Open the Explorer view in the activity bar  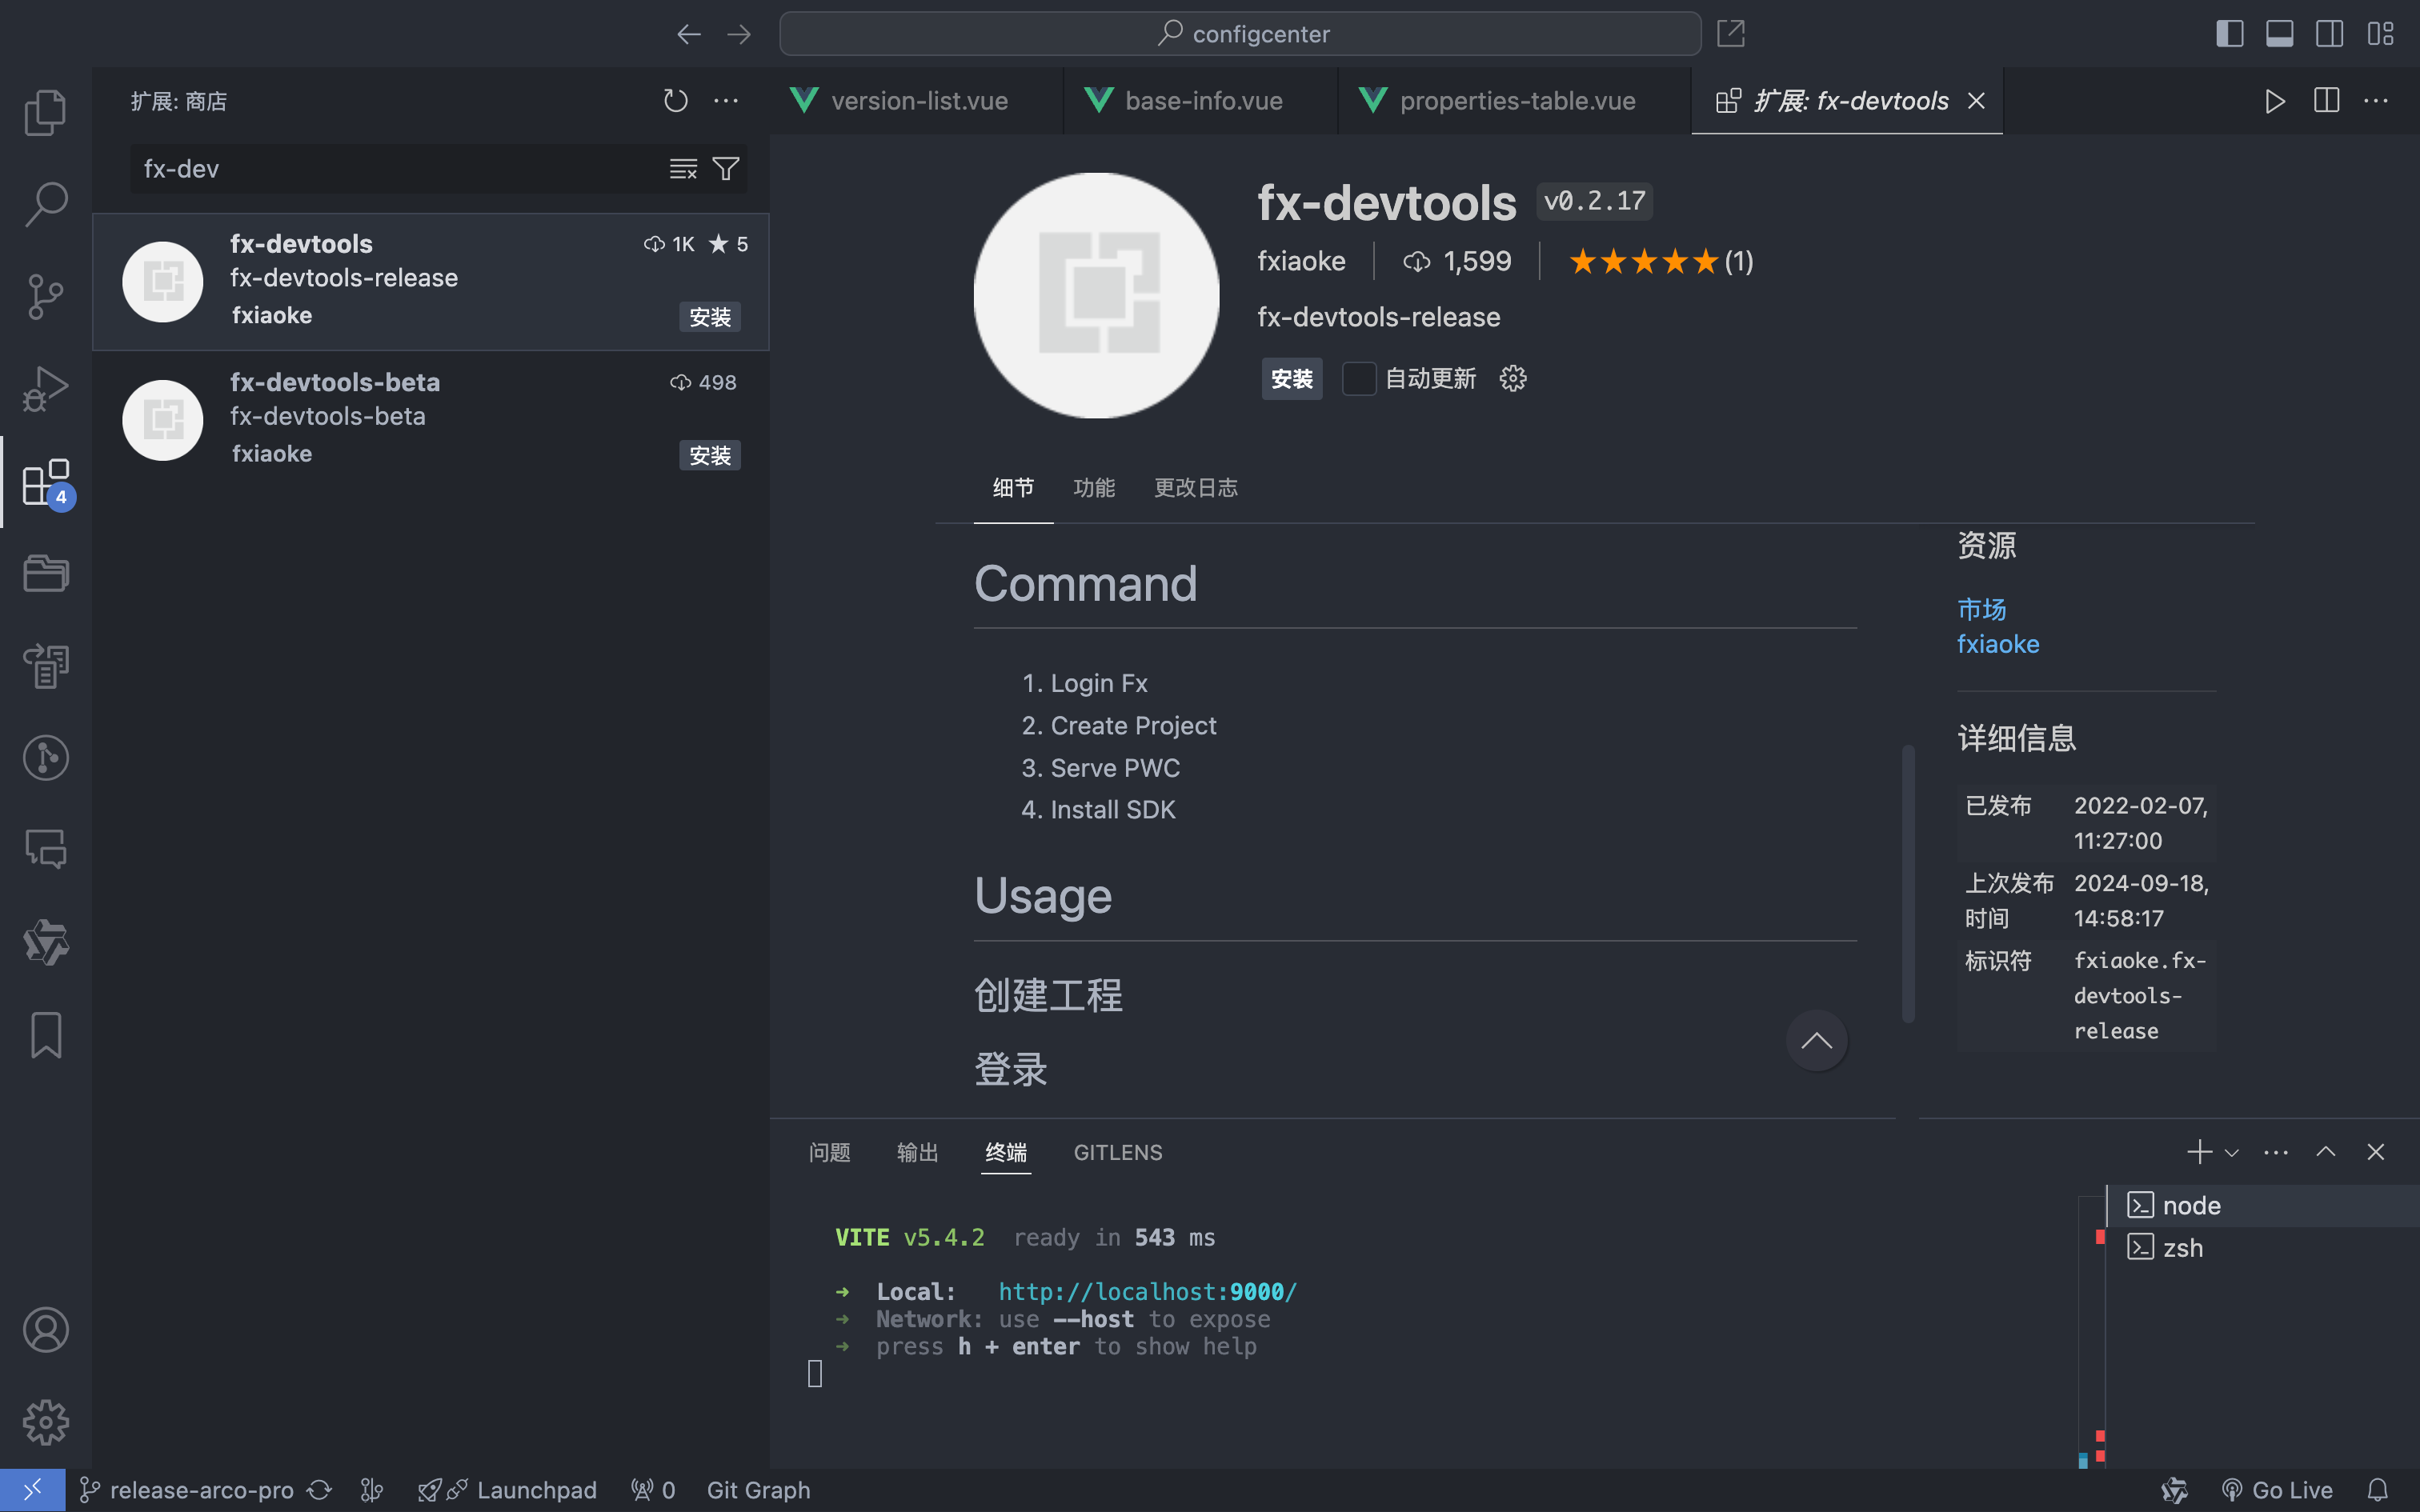pos(46,112)
